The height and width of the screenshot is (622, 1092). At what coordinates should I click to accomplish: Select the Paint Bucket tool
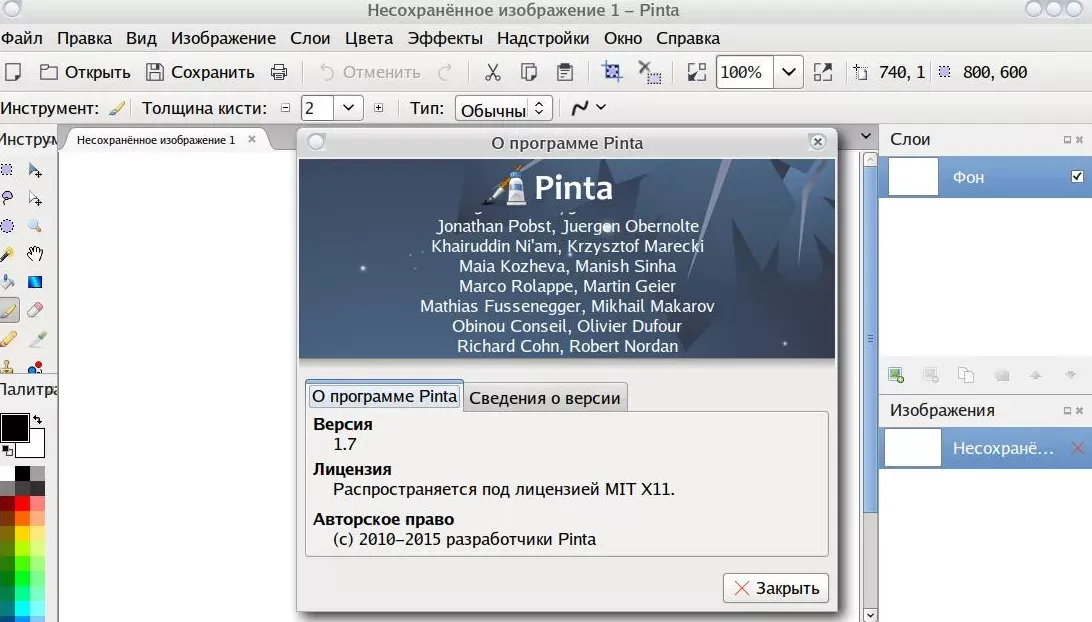(x=7, y=282)
